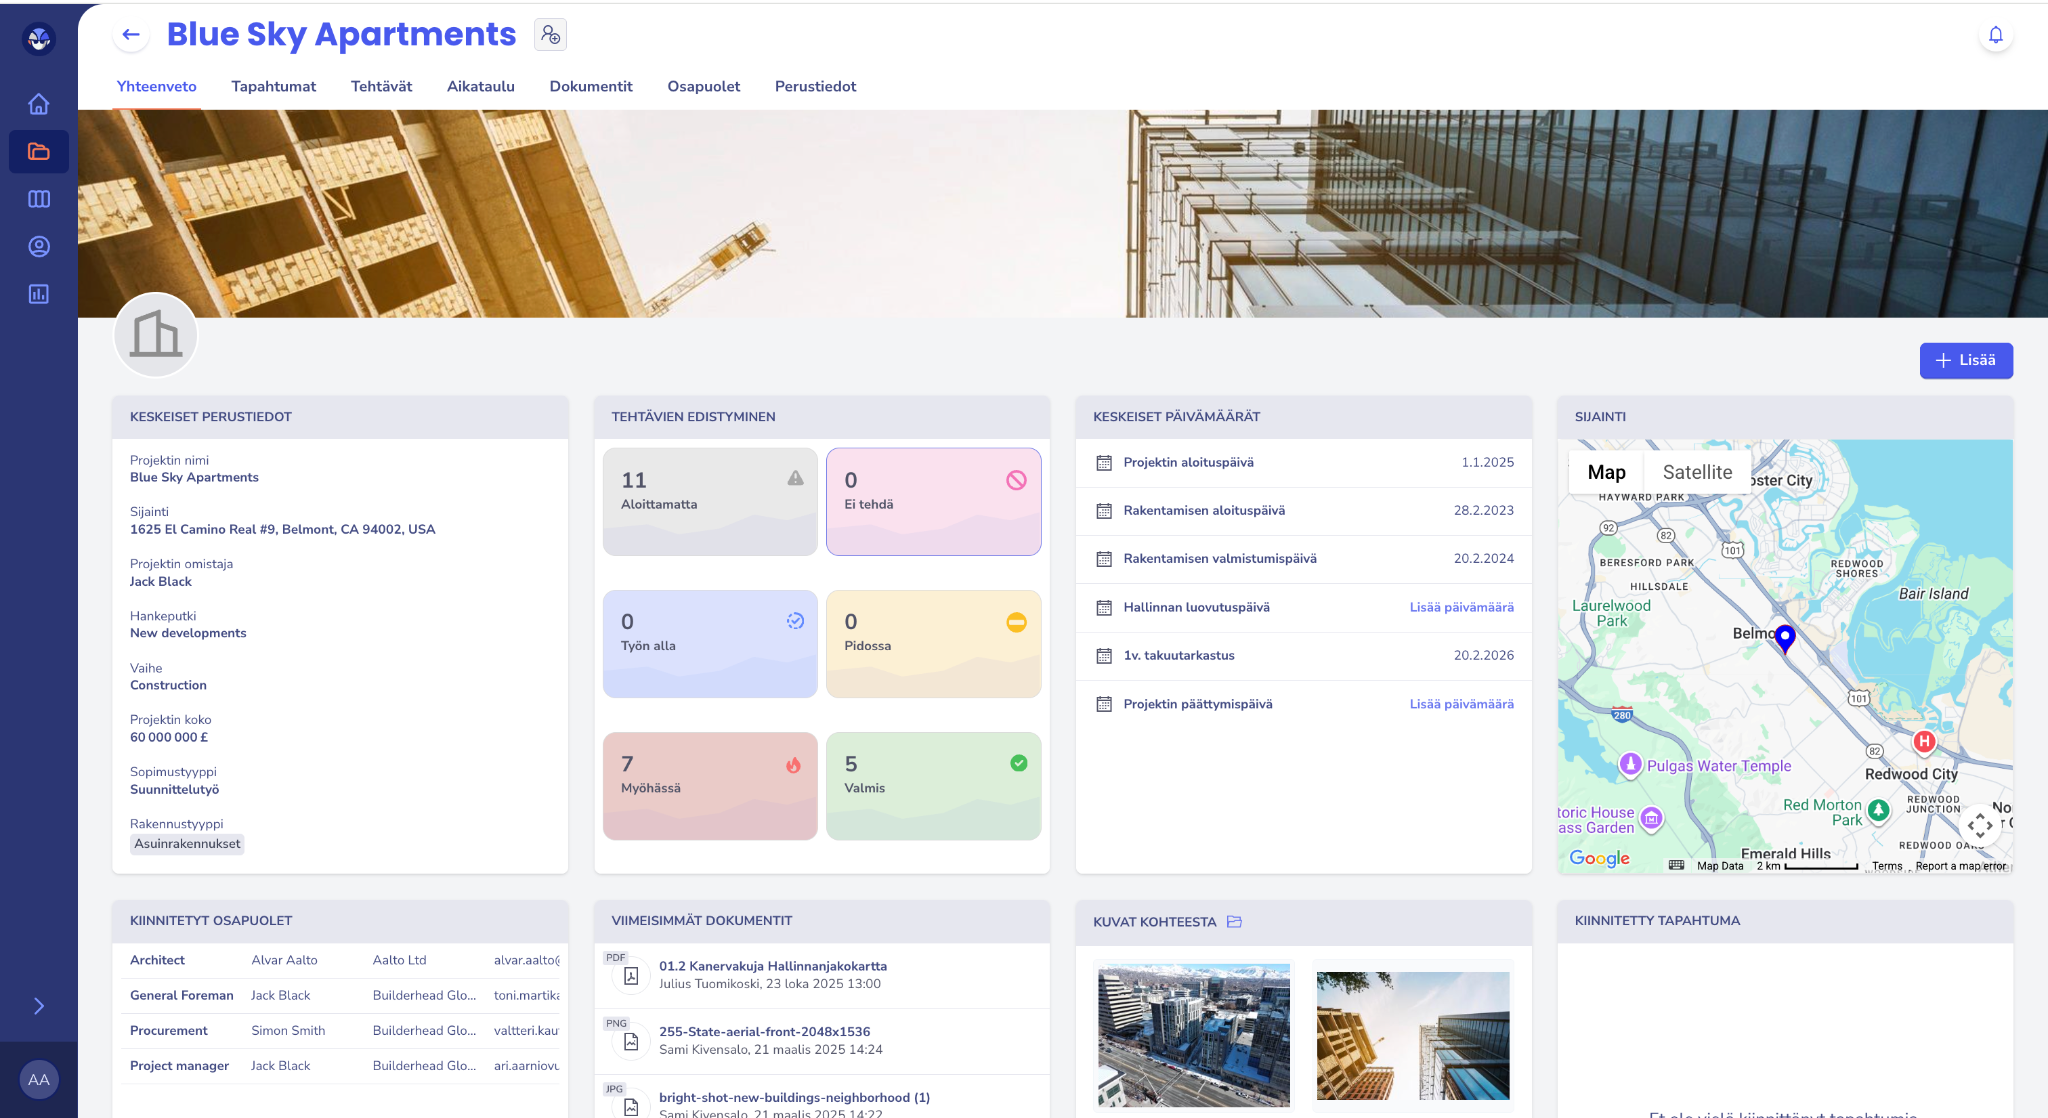Switch map to Map view
Viewport: 2048px width, 1118px height.
pyautogui.click(x=1606, y=472)
